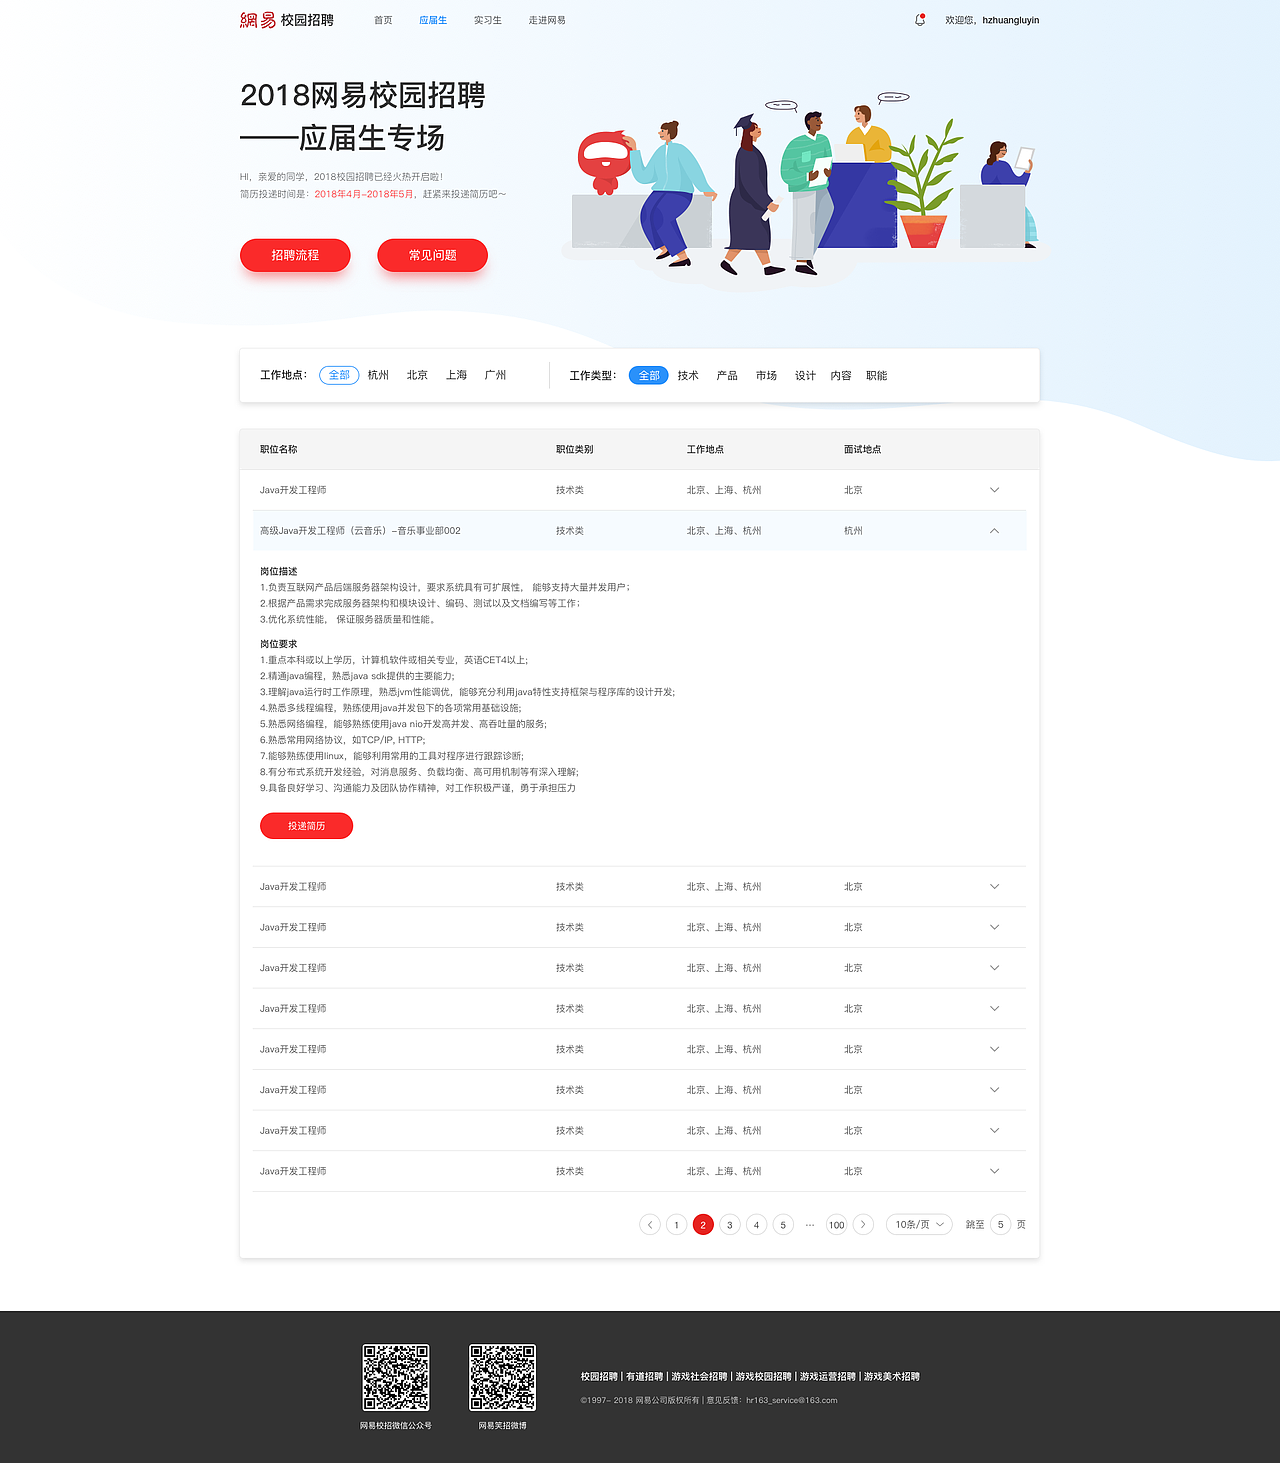The height and width of the screenshot is (1463, 1280).
Task: Go to previous page arrow
Action: click(x=650, y=1224)
